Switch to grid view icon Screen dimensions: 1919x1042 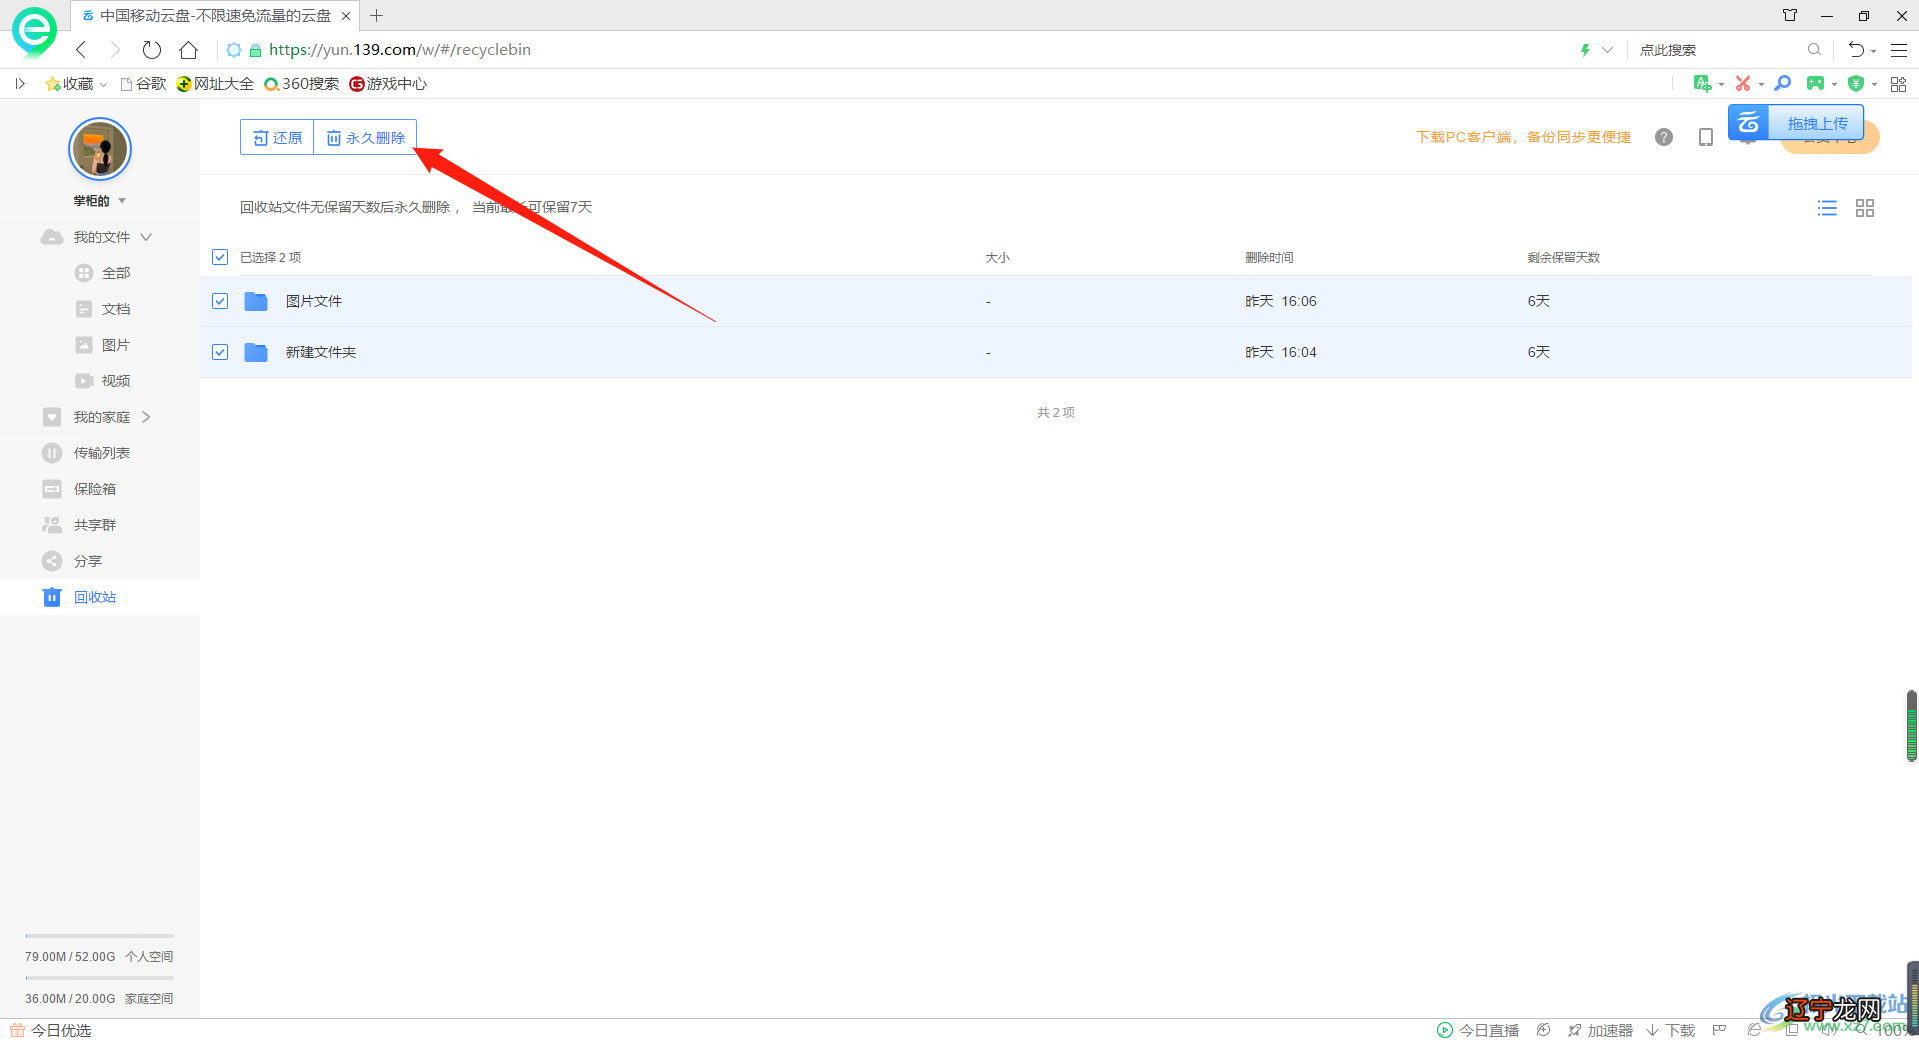click(x=1865, y=208)
